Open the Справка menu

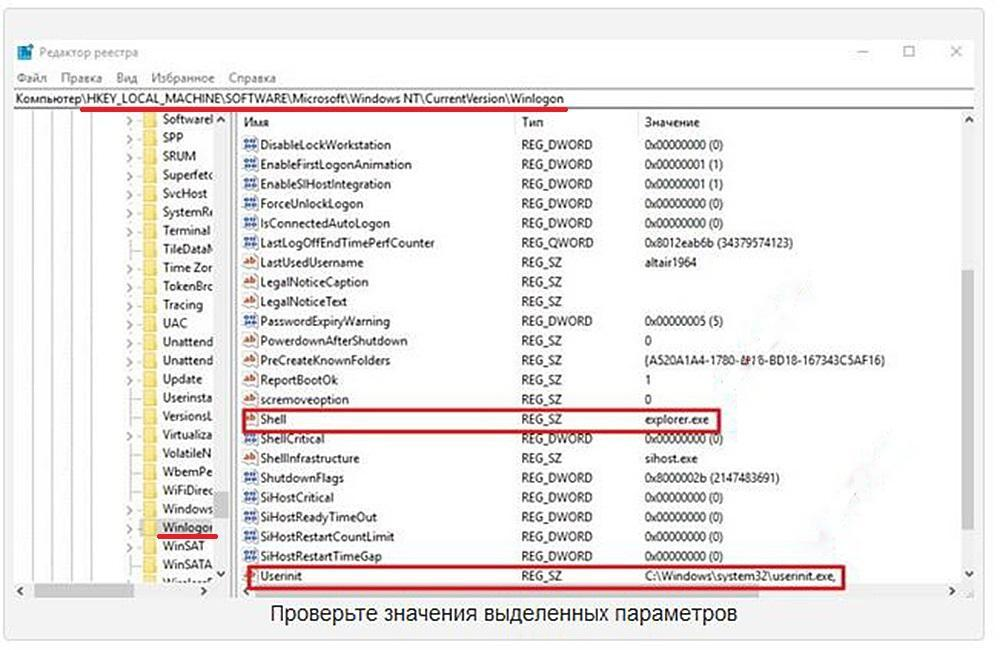click(252, 78)
